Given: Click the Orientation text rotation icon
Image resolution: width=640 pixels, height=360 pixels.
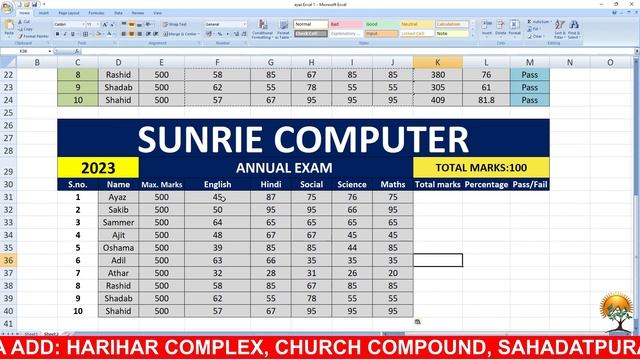Looking at the screenshot, I should coord(148,24).
